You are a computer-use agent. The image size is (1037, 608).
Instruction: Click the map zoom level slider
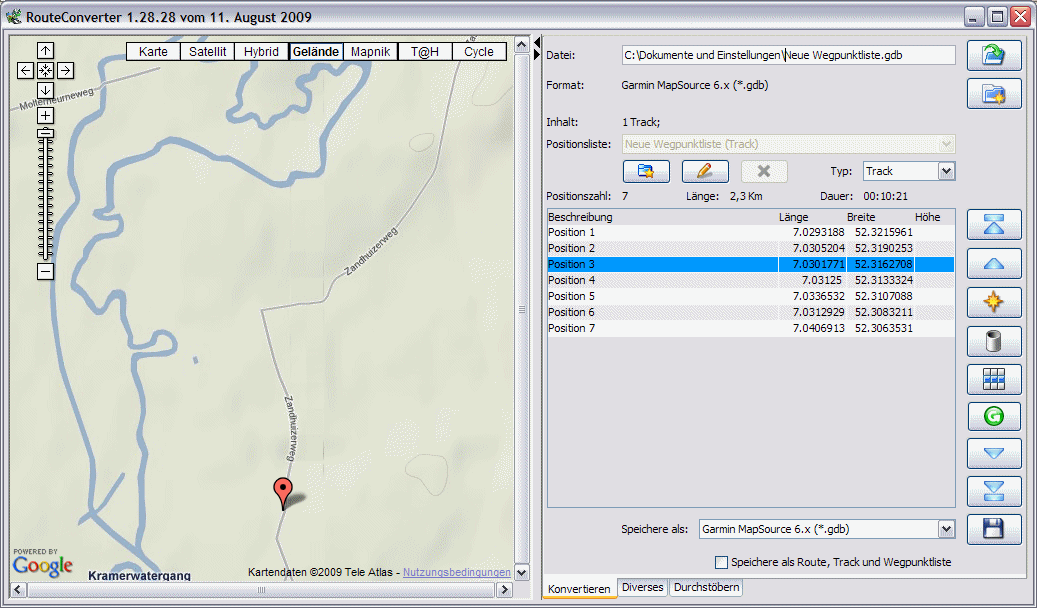tap(46, 200)
